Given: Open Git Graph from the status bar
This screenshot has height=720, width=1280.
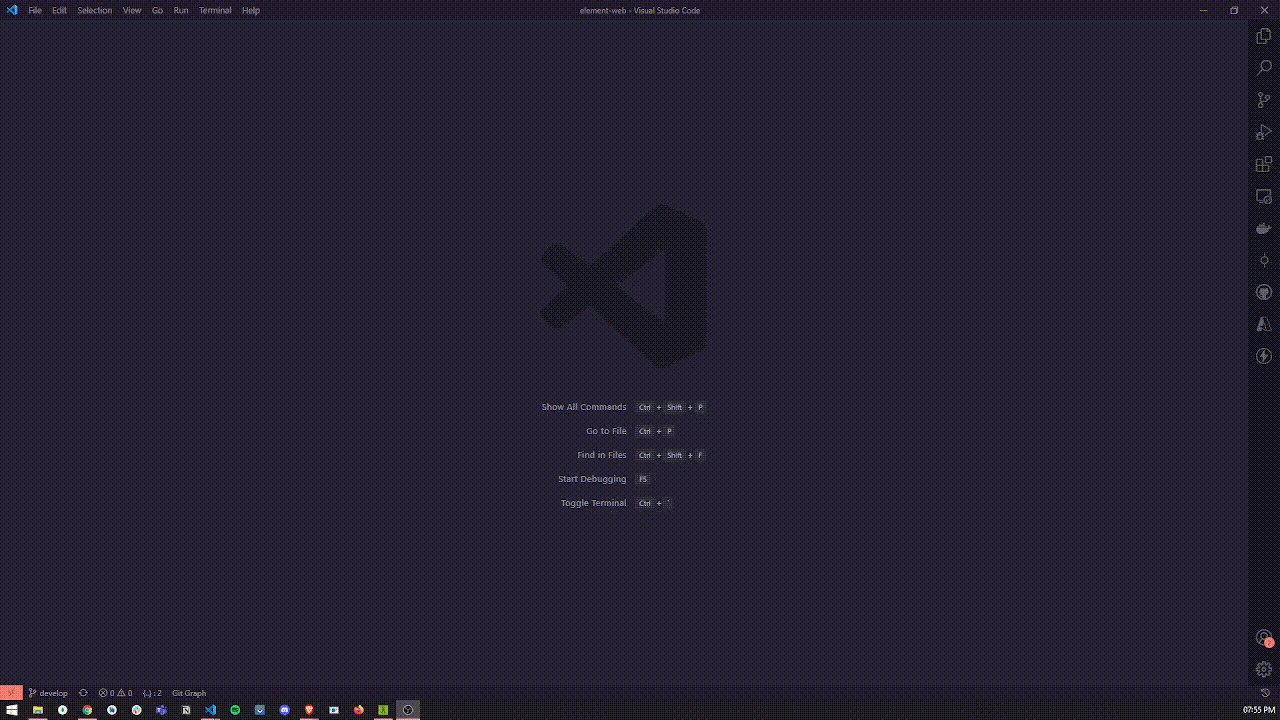Looking at the screenshot, I should [189, 693].
